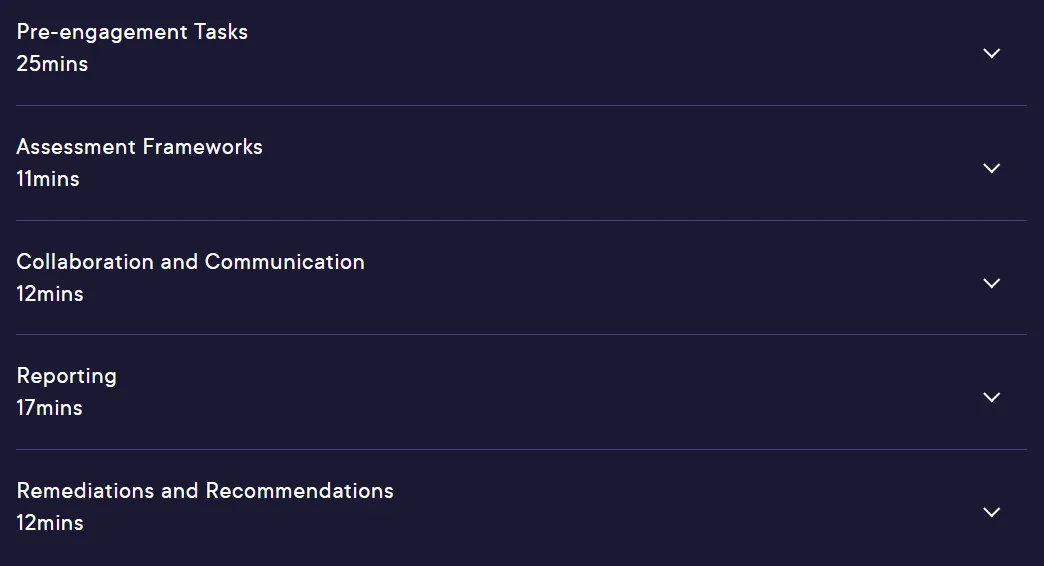
Task: Click 12mins under Remediations and Recommendations
Action: [50, 523]
